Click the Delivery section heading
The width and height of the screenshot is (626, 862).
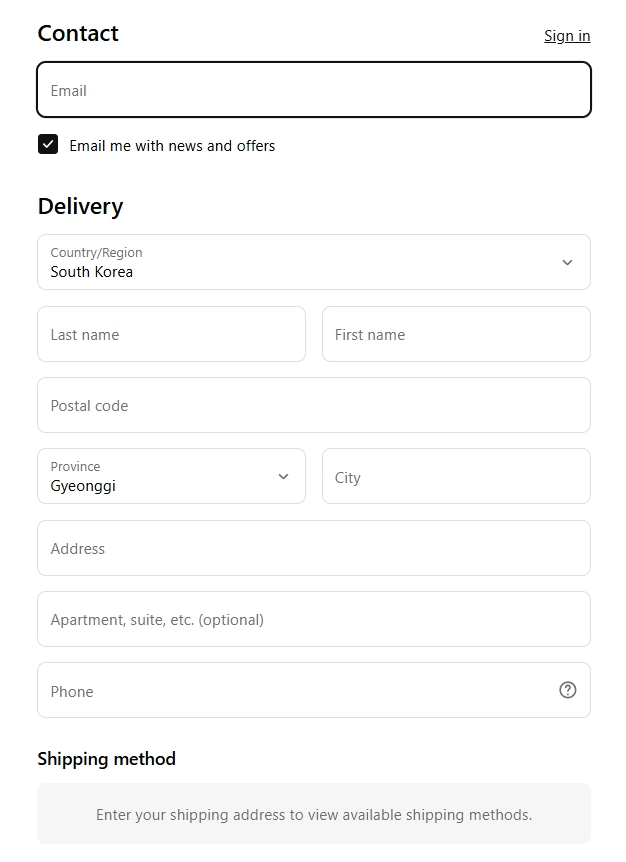pyautogui.click(x=80, y=207)
